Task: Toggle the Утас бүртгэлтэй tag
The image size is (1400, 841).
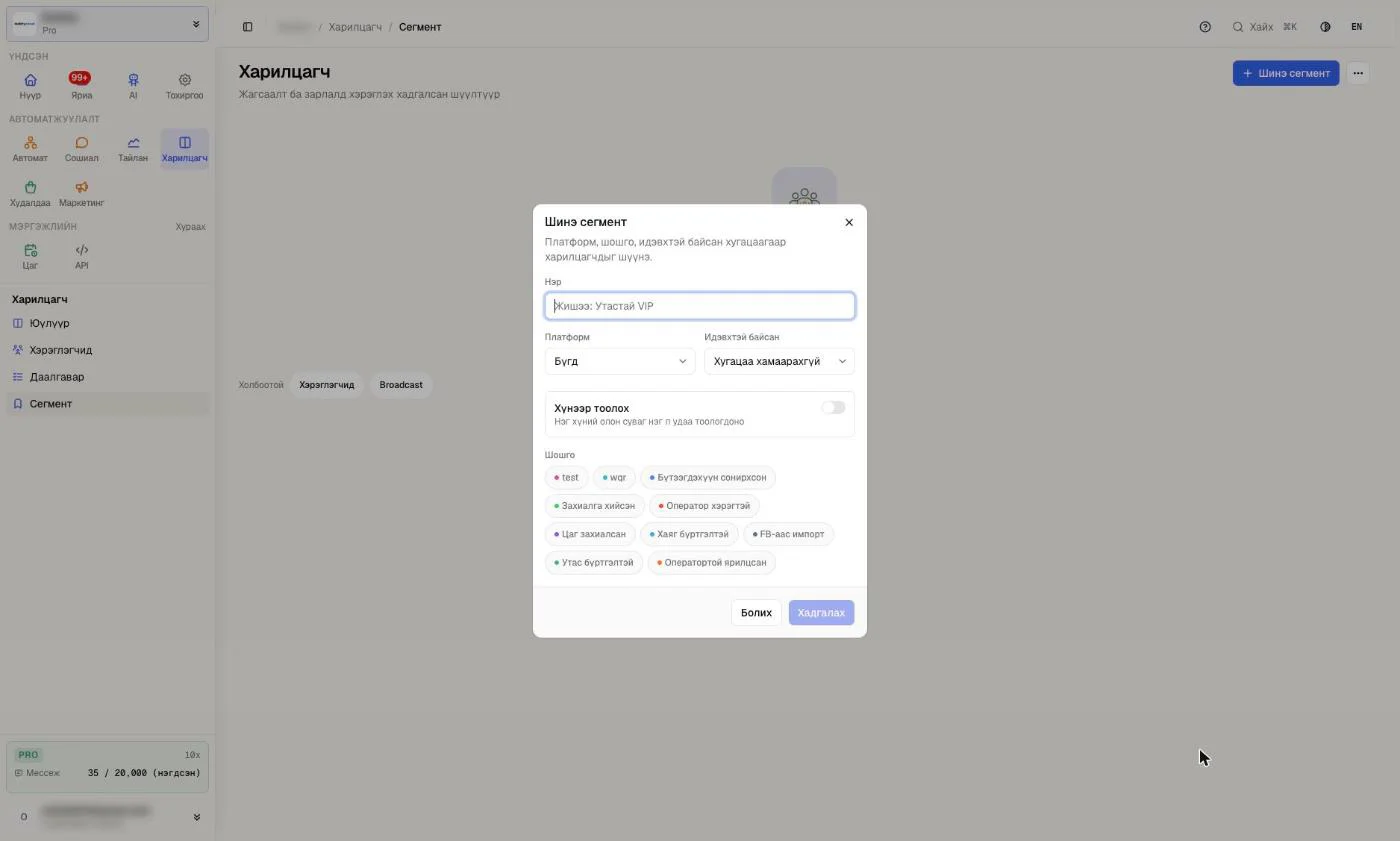Action: (594, 562)
